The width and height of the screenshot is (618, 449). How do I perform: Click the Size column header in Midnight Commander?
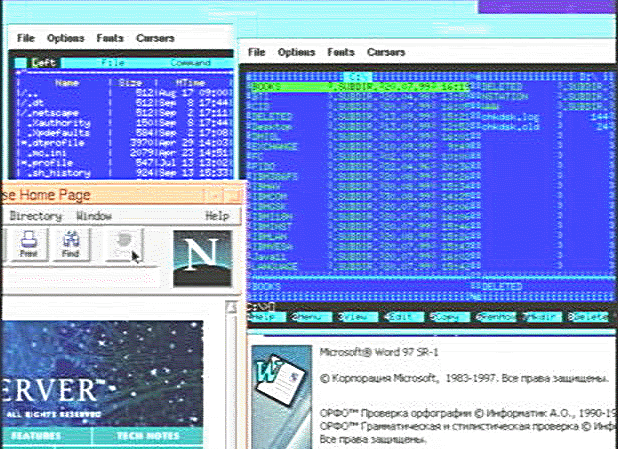(130, 83)
